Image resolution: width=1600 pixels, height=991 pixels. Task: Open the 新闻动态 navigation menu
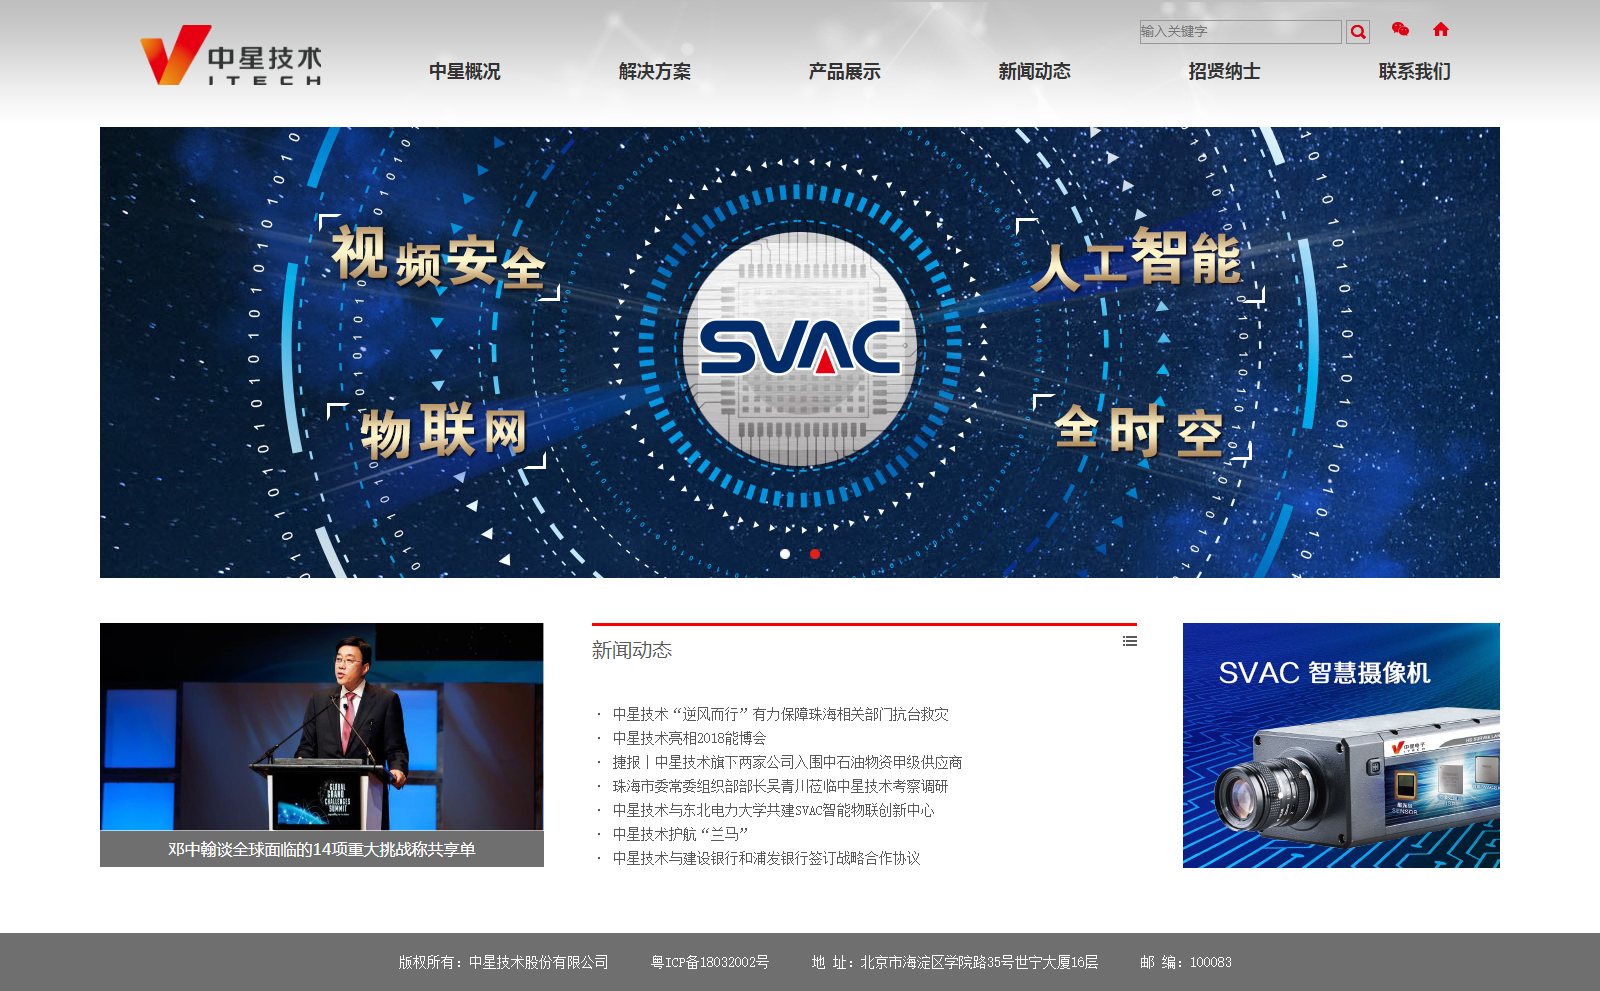1035,71
